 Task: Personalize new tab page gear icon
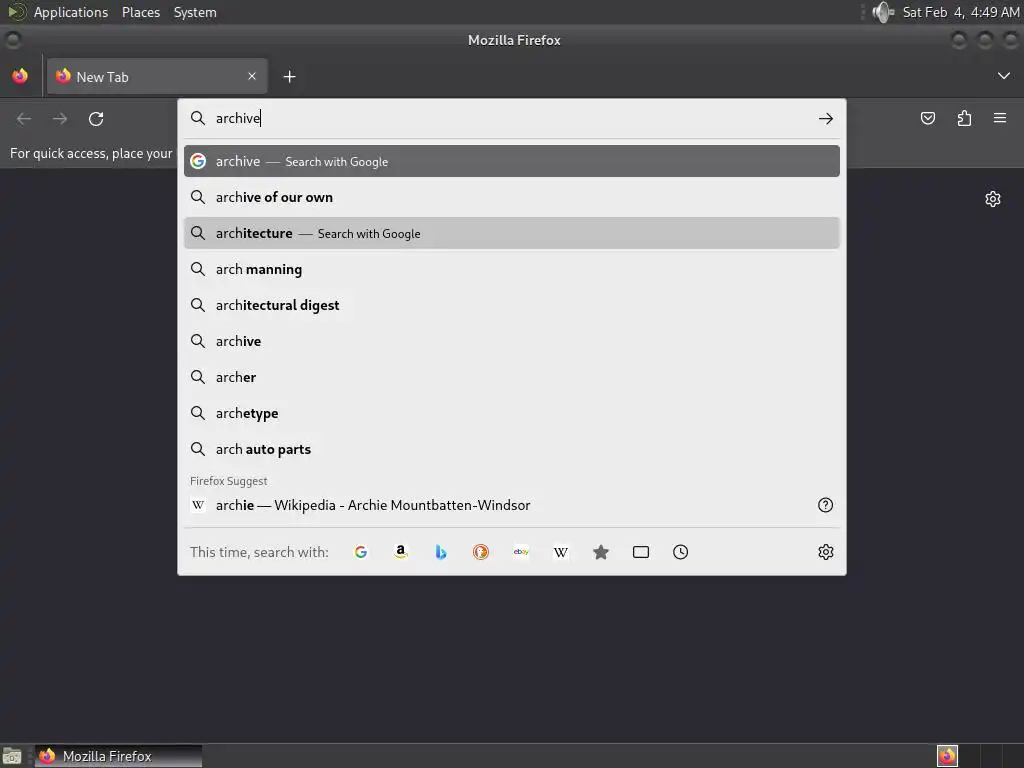pos(993,199)
